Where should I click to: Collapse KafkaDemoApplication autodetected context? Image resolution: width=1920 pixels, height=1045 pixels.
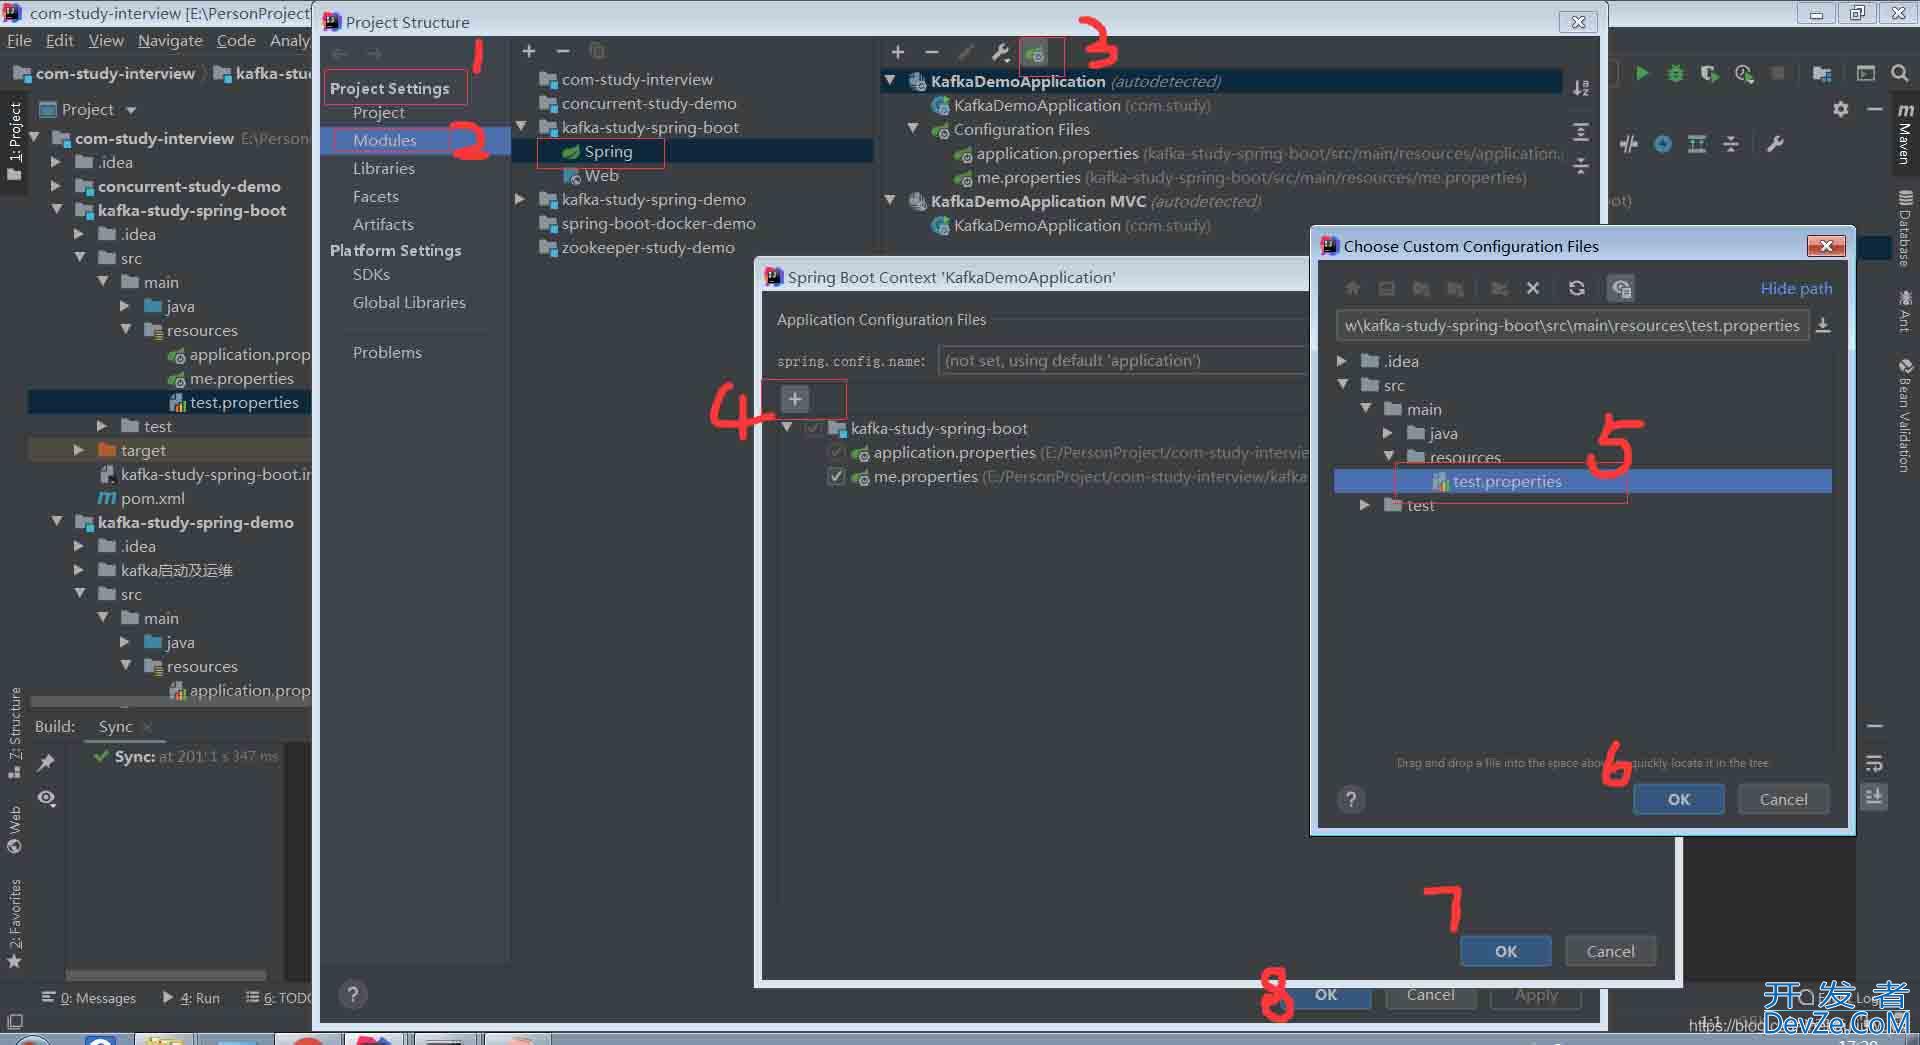pyautogui.click(x=890, y=81)
